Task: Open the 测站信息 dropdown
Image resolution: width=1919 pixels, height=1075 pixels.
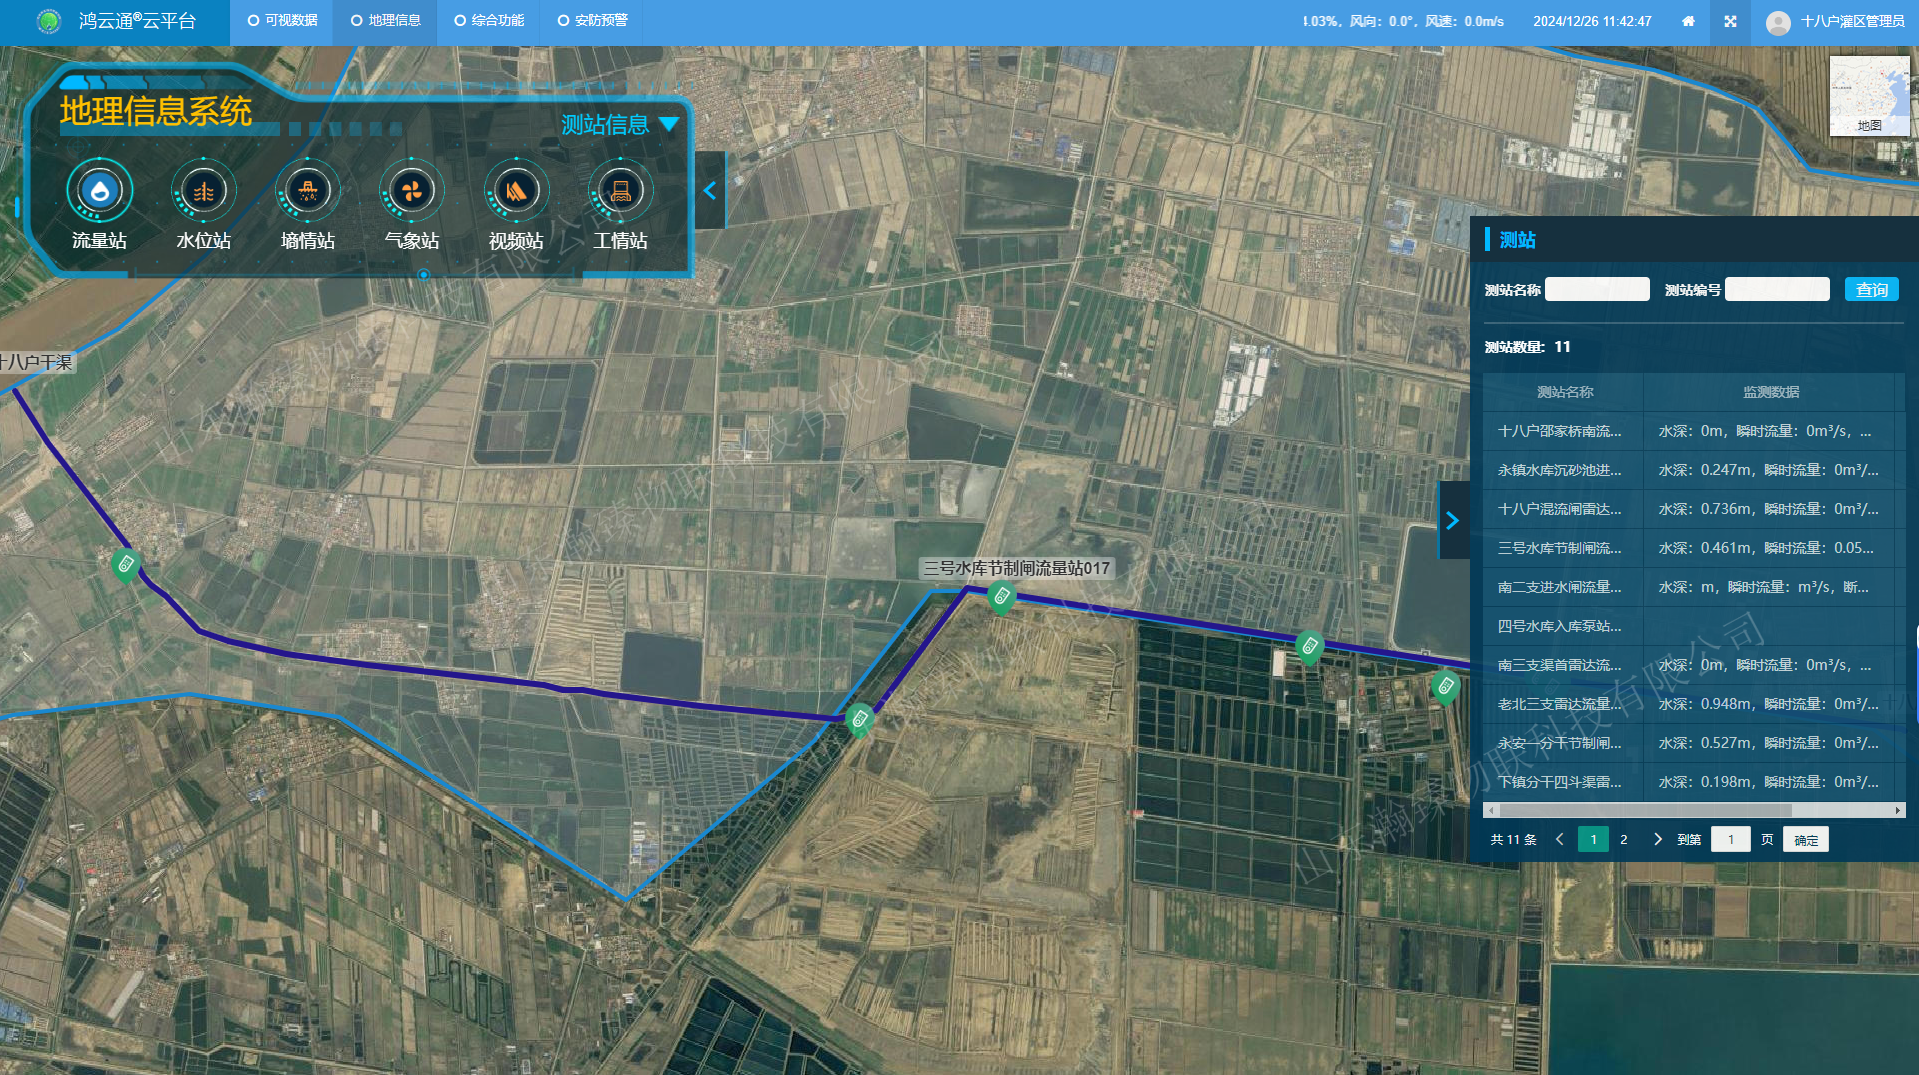Action: tap(619, 125)
